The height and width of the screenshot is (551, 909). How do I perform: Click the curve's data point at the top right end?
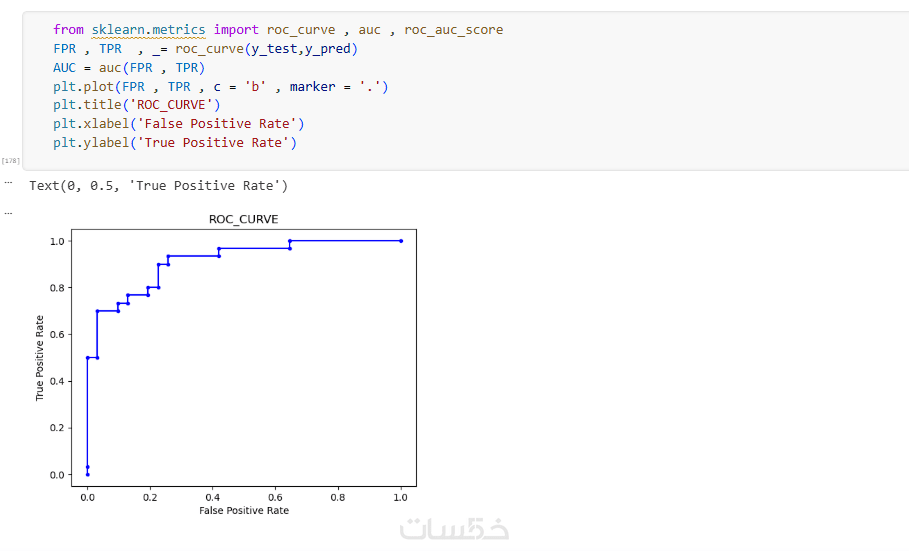tap(401, 241)
